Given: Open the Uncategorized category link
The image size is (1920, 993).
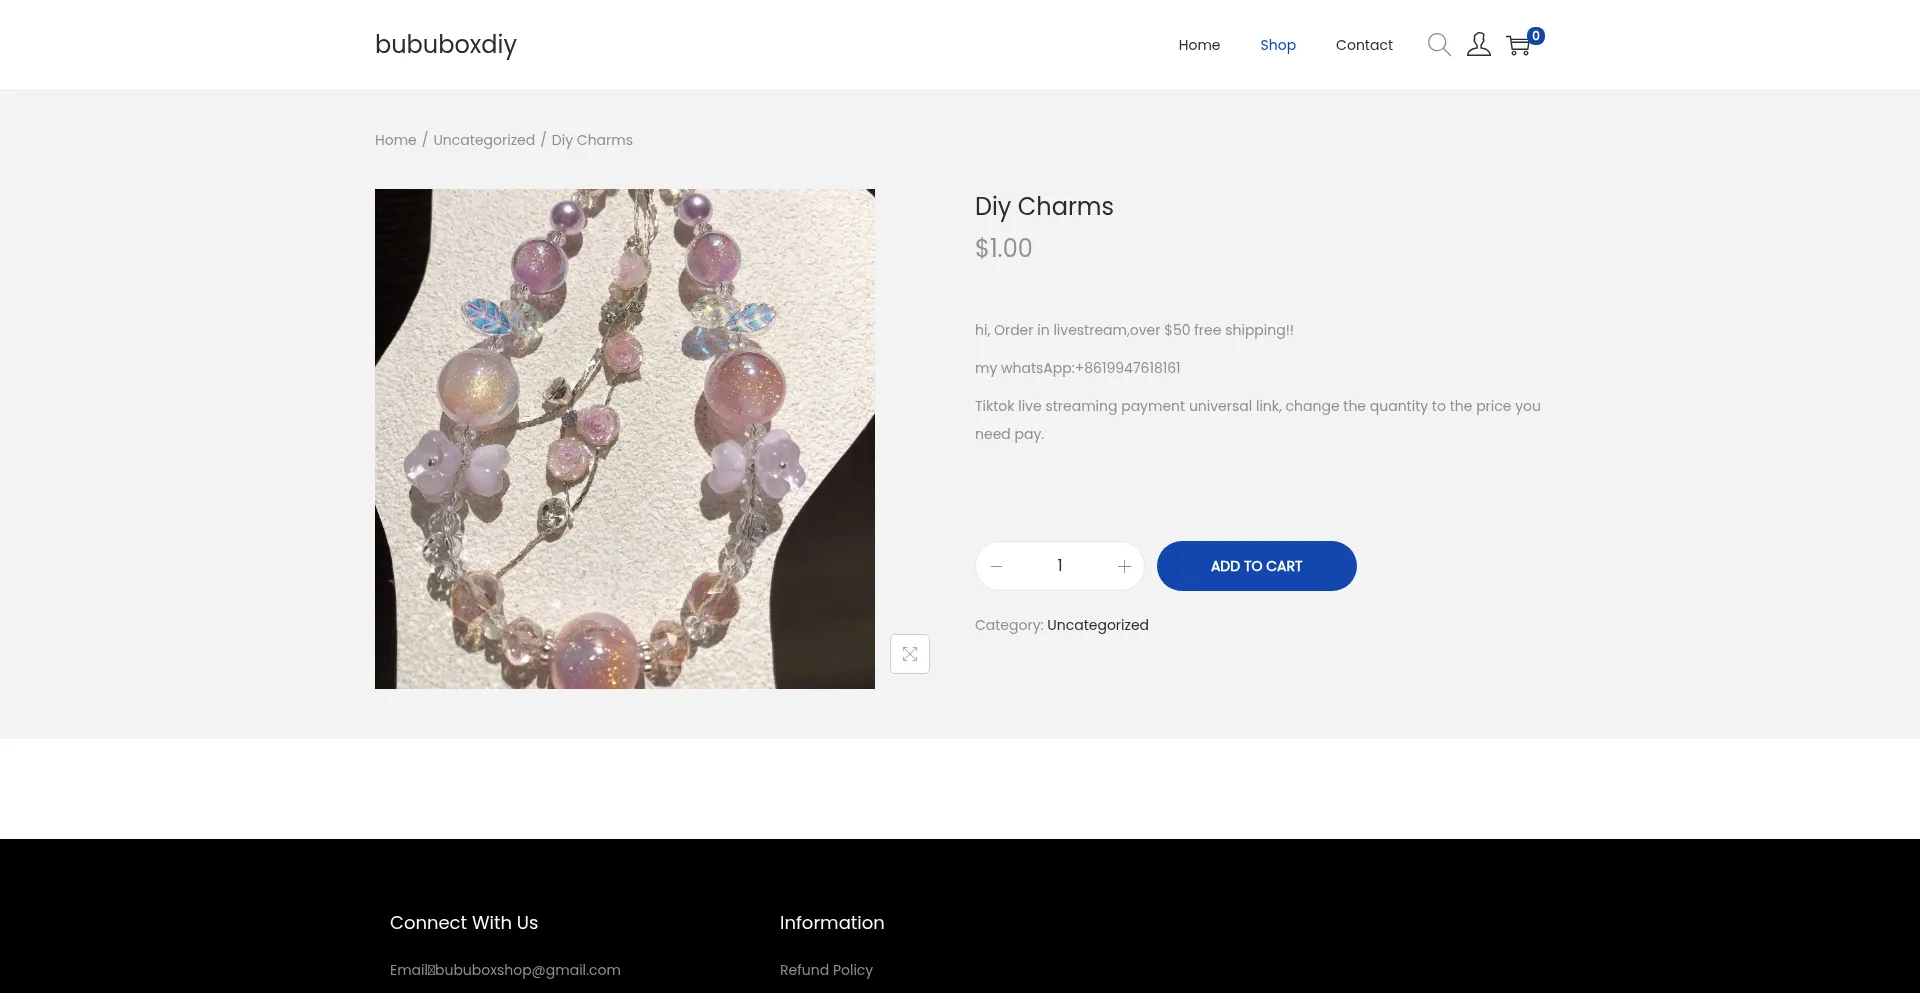Looking at the screenshot, I should point(1097,625).
